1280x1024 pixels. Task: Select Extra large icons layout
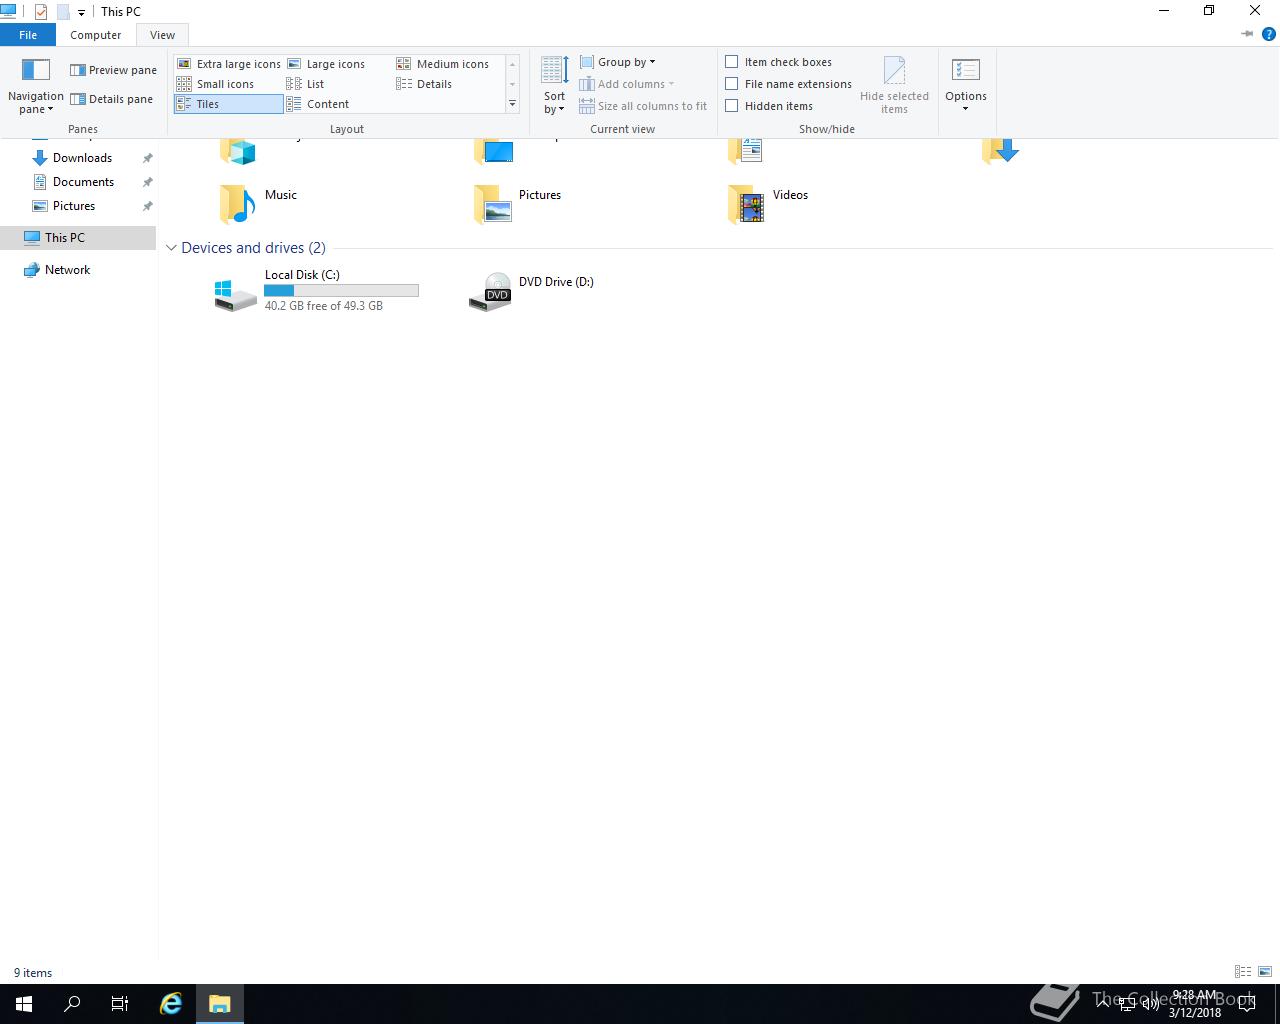coord(229,64)
